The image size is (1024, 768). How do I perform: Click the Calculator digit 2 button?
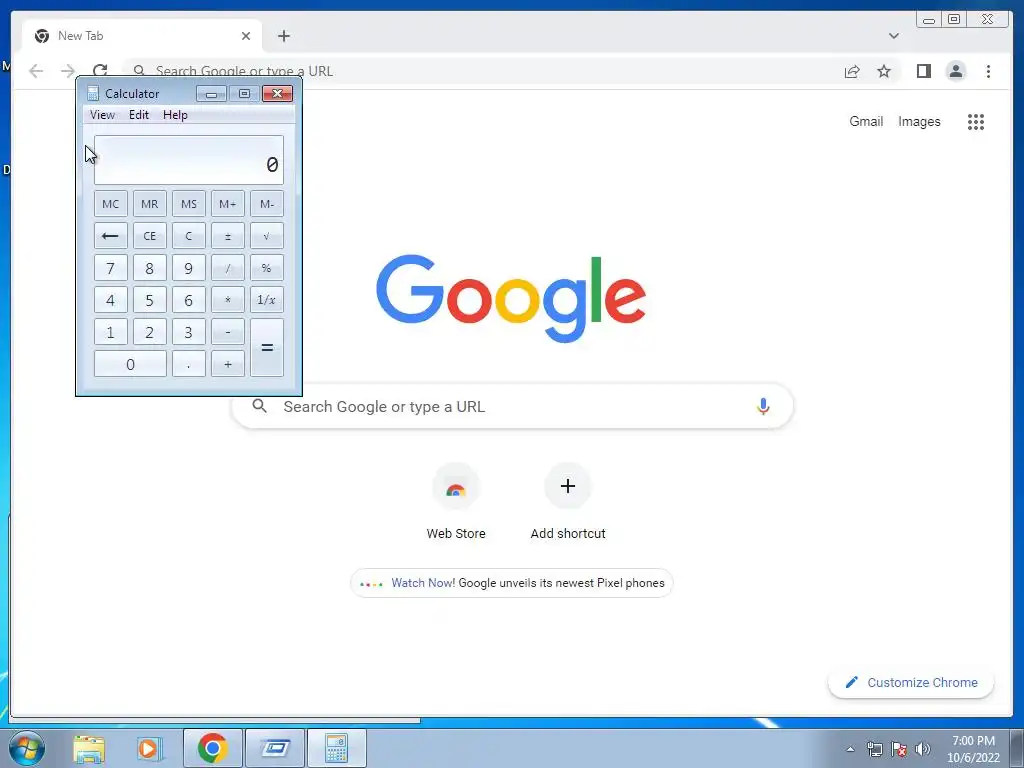(x=150, y=332)
